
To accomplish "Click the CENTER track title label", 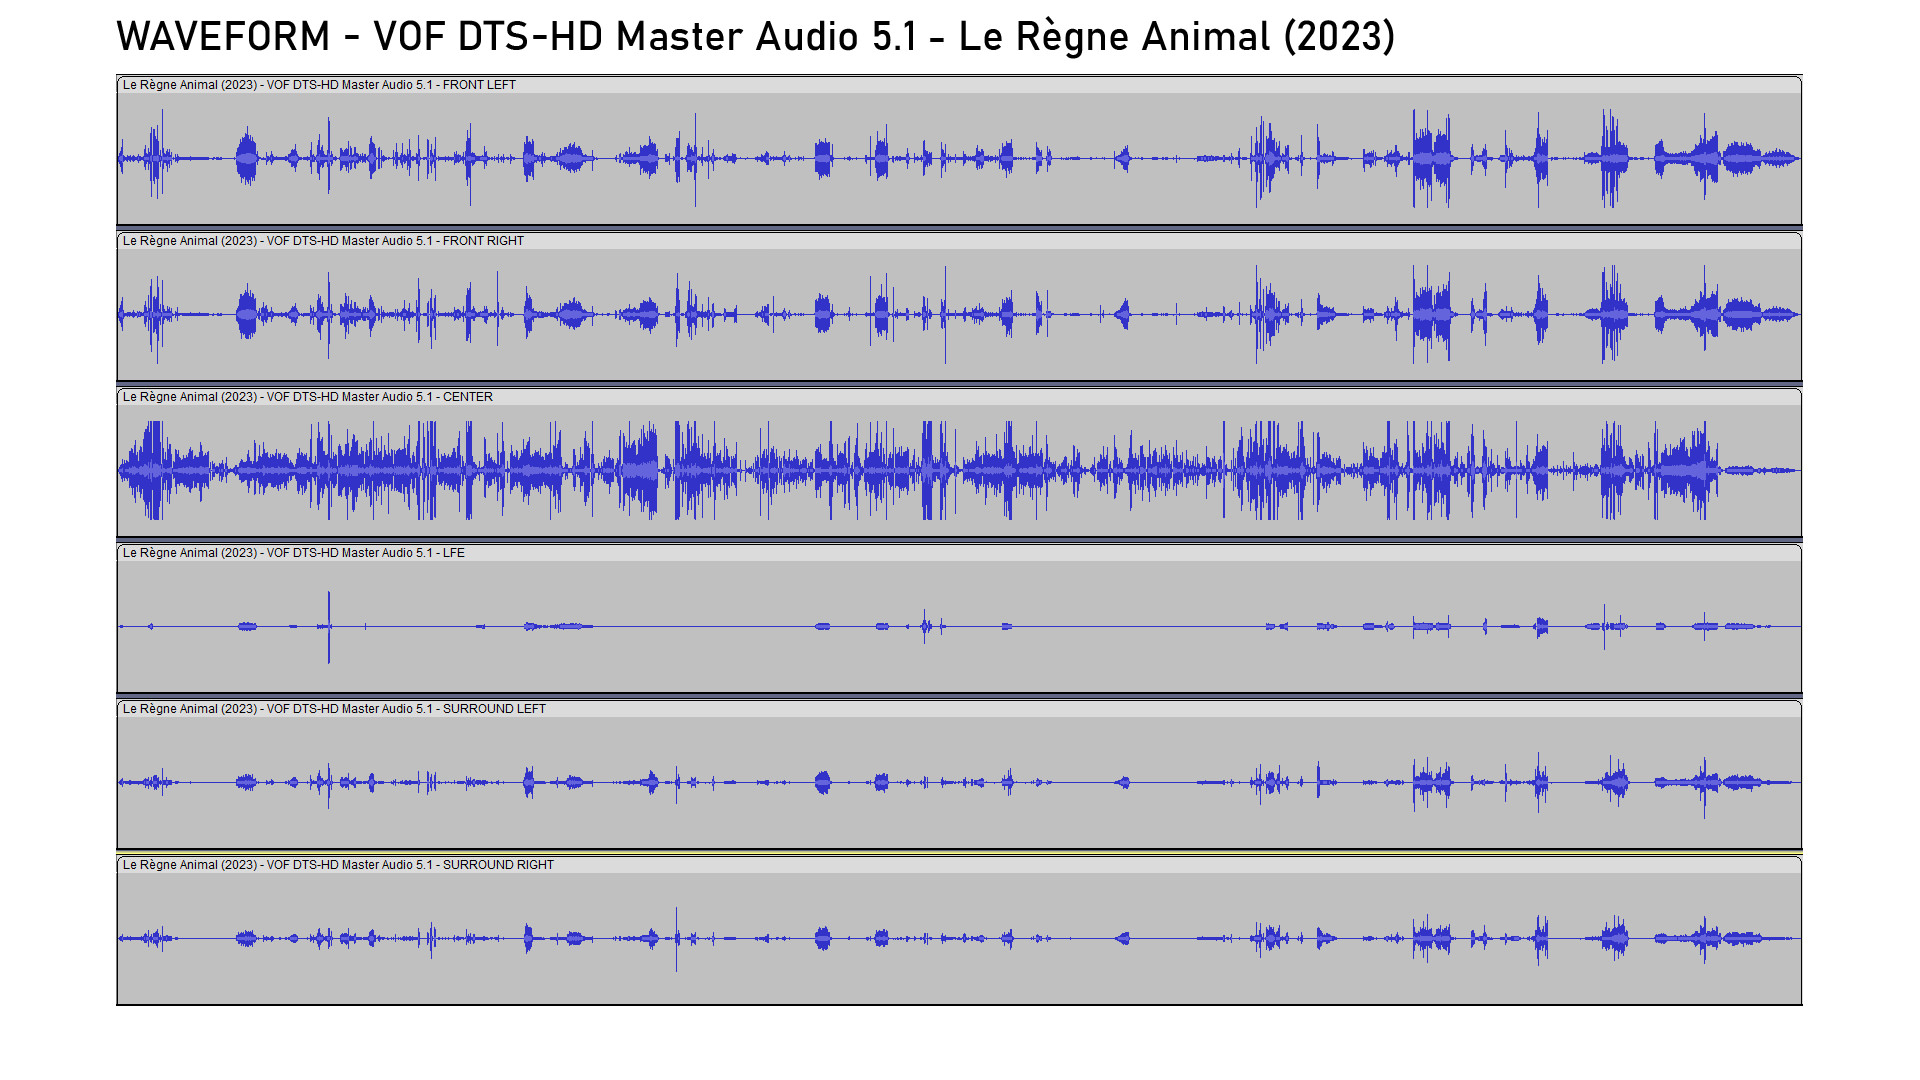I will [x=308, y=397].
